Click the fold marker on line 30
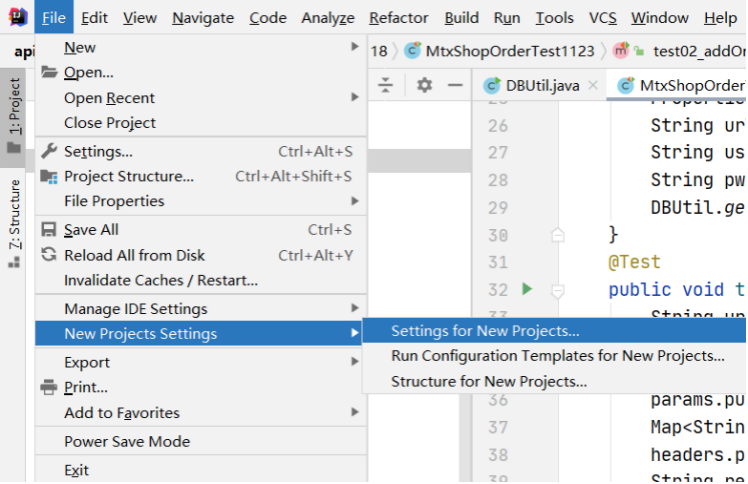This screenshot has height=484, width=748. 558,235
